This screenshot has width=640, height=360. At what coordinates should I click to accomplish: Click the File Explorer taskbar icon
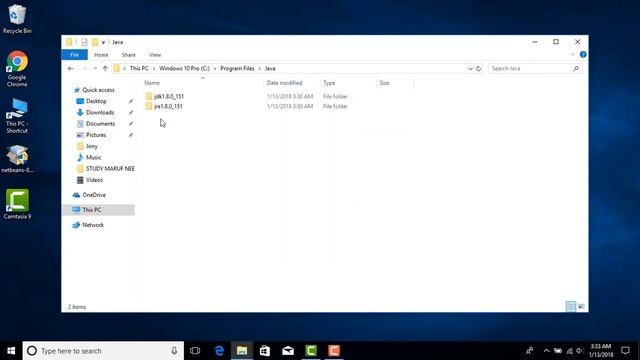tap(242, 351)
